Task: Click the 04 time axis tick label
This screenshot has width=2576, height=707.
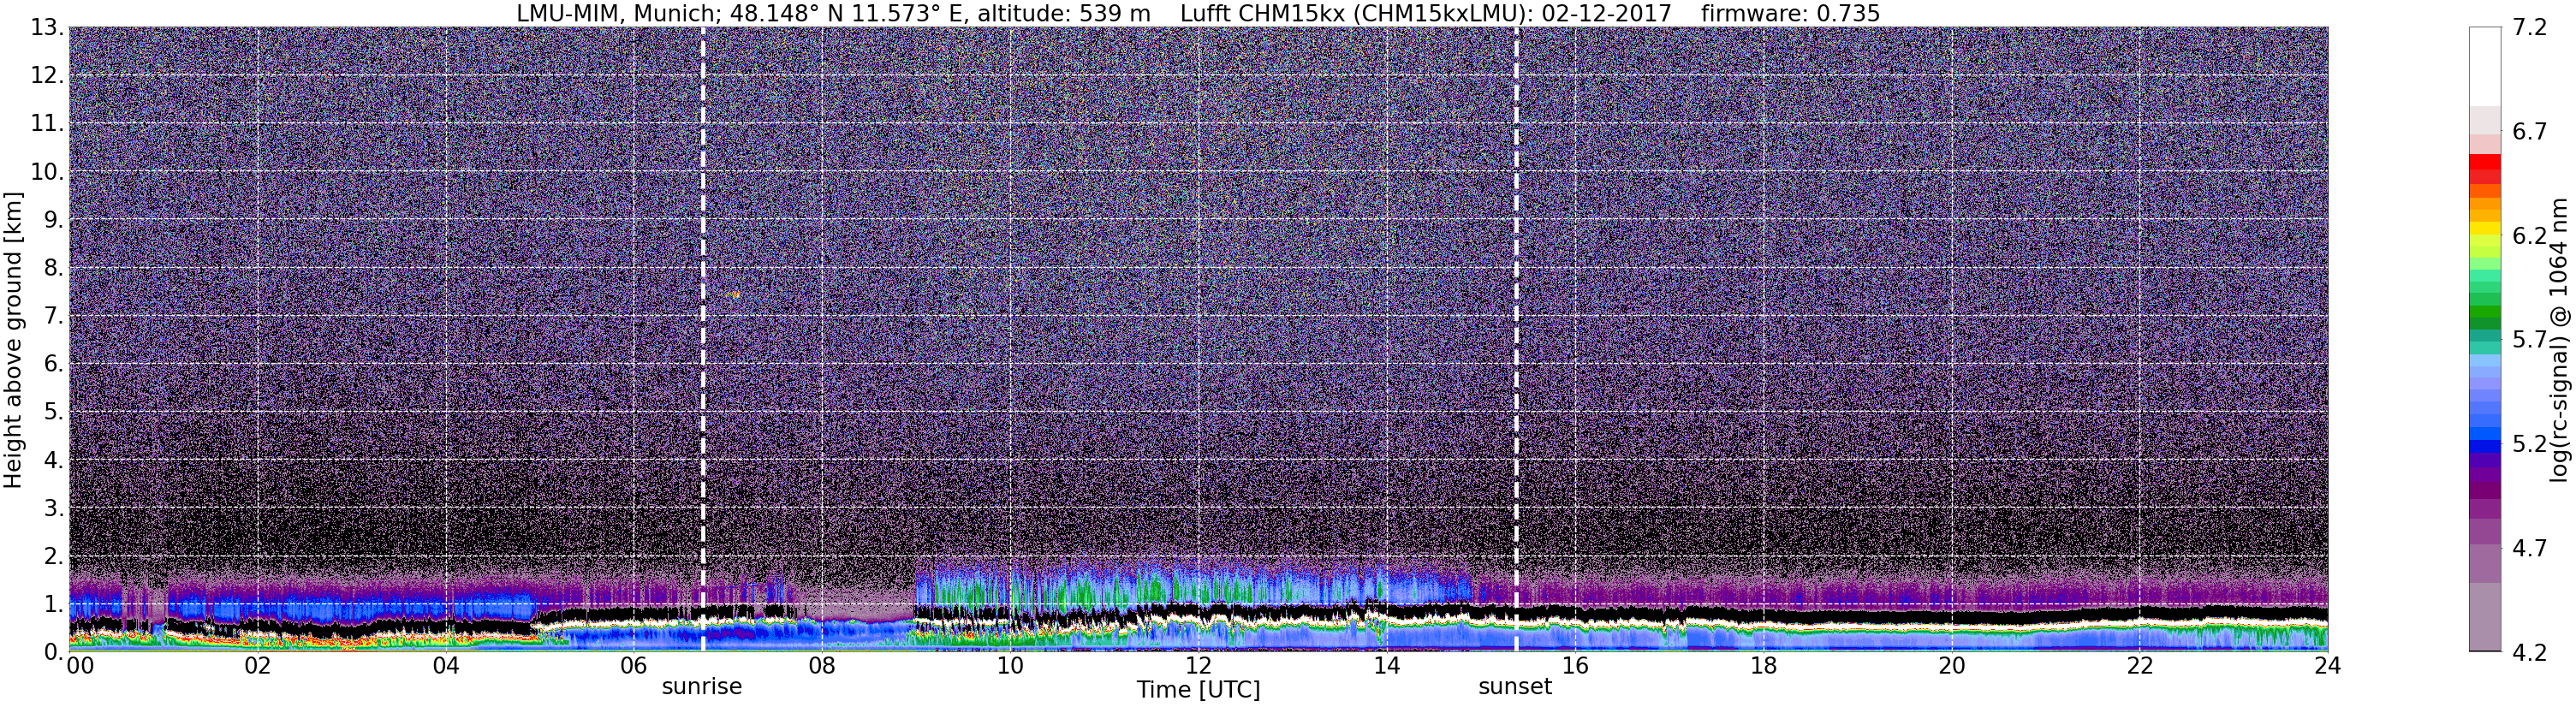Action: [x=446, y=666]
